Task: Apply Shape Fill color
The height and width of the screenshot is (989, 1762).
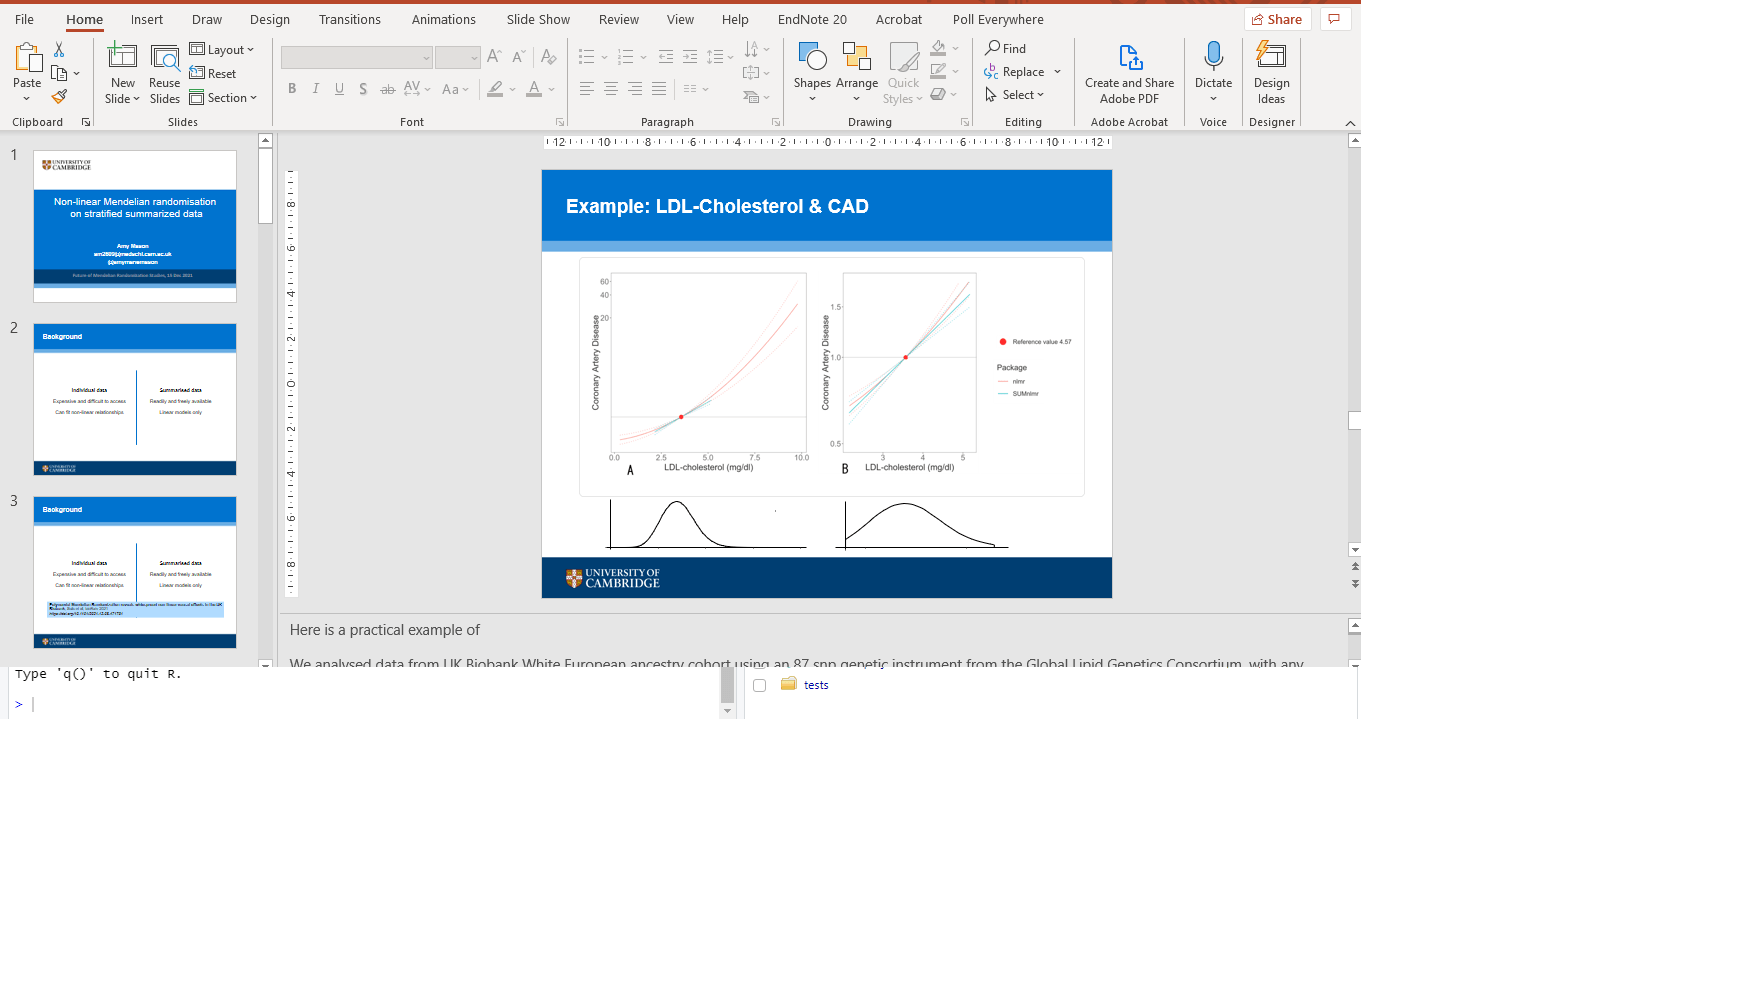Action: coord(938,48)
